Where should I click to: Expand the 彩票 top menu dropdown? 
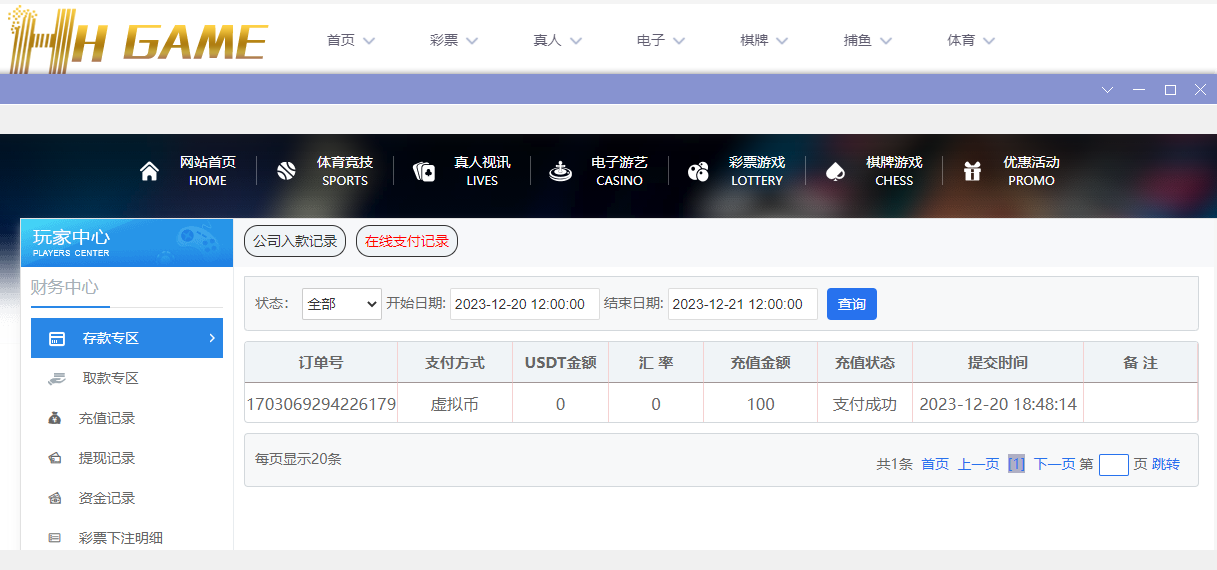(454, 41)
